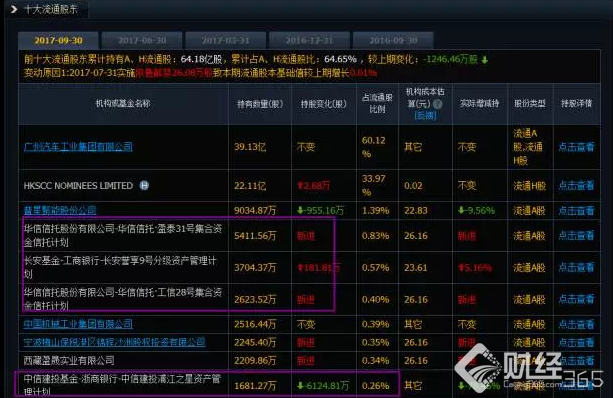This screenshot has height=398, width=613.
Task: Click the info icon beside 机构成本估算(元)
Action: 438,104
